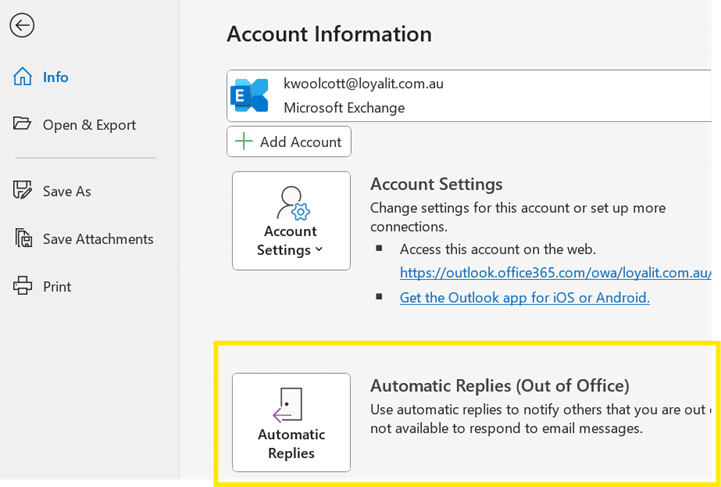Click the Open & Export folder icon

(x=22, y=124)
